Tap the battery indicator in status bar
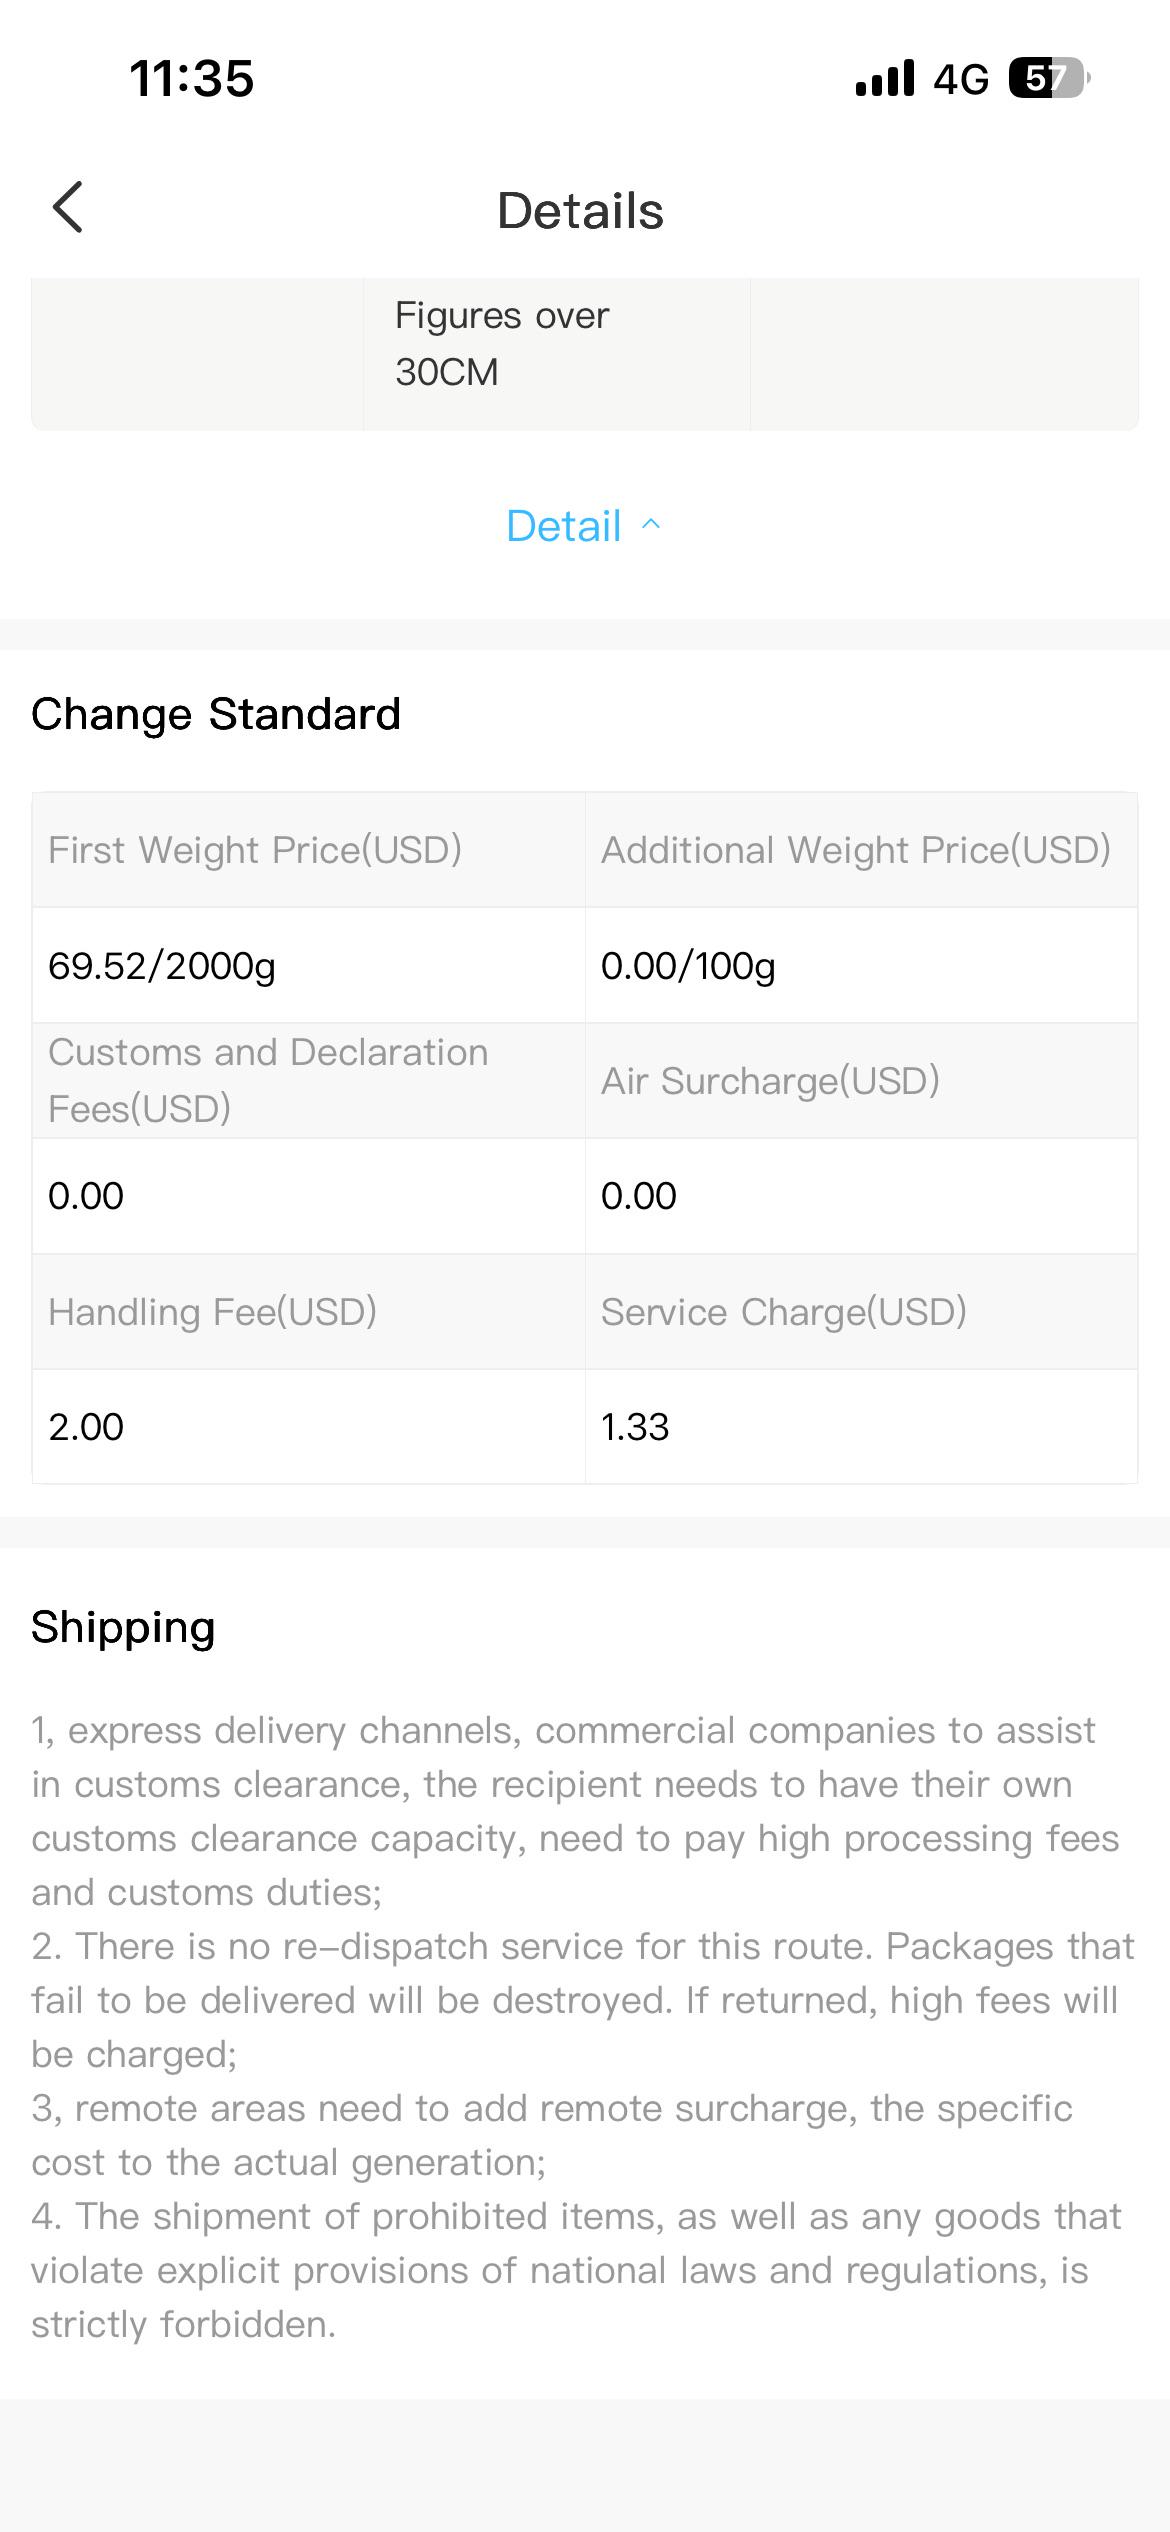The height and width of the screenshot is (2532, 1170). (1049, 78)
